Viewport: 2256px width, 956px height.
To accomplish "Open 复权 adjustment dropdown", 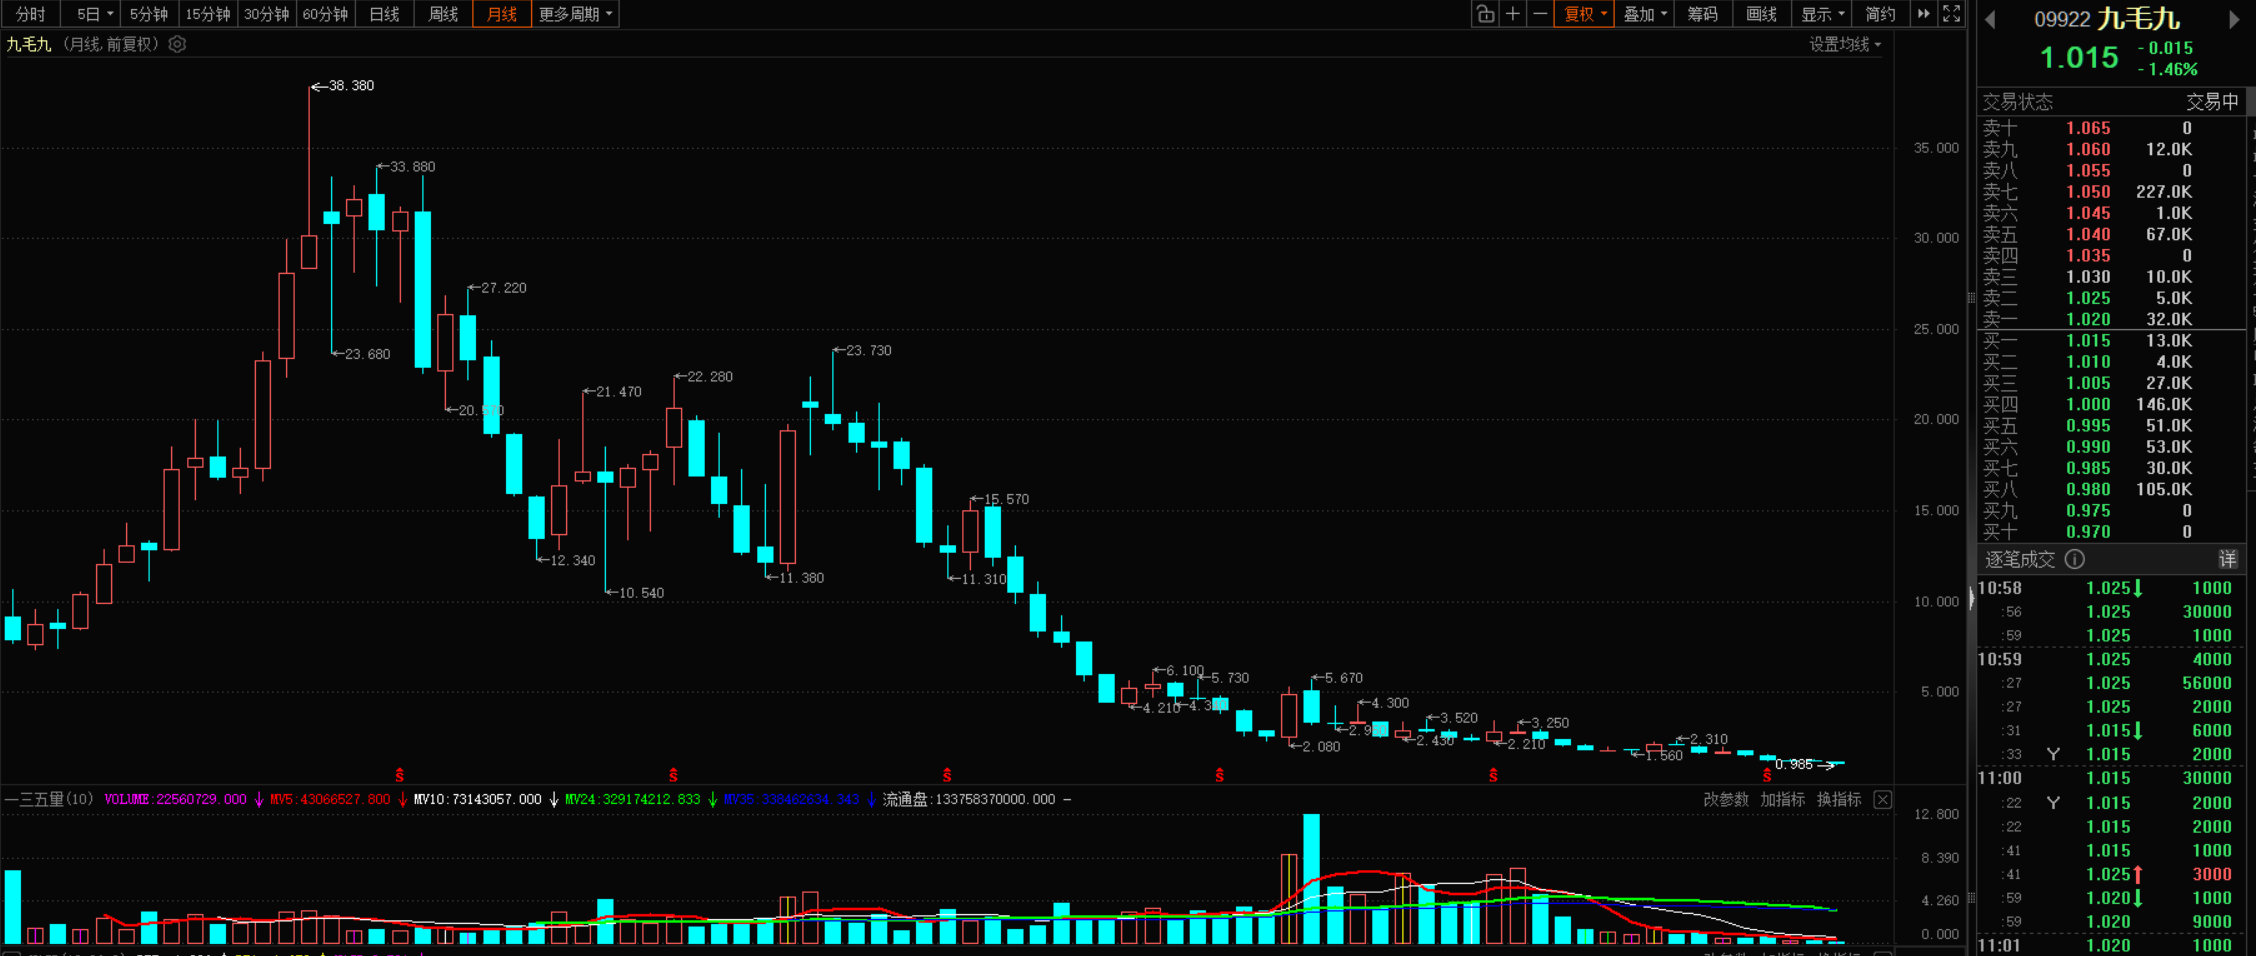I will click(x=1584, y=14).
